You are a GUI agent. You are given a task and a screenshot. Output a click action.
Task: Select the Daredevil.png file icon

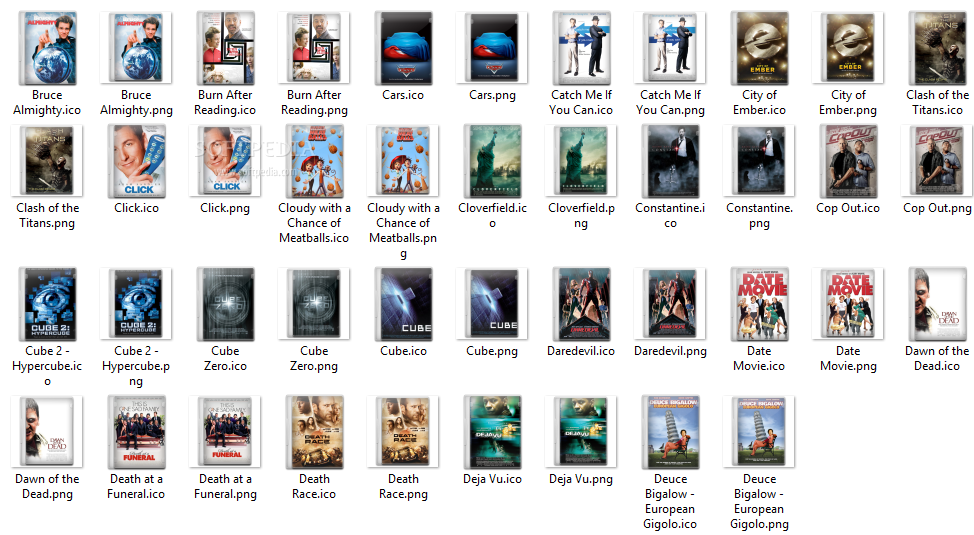(670, 304)
